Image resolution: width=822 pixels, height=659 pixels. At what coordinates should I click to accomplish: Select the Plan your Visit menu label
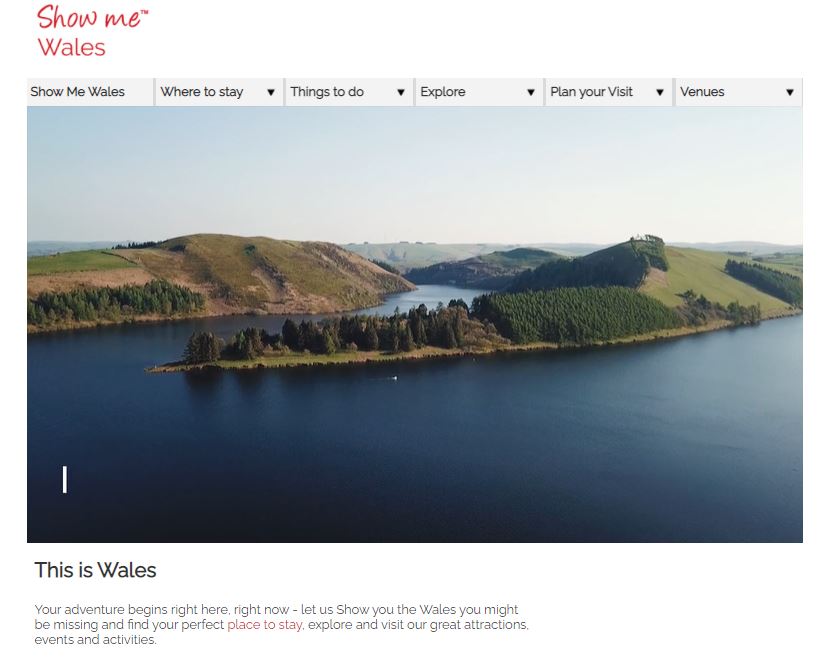pyautogui.click(x=591, y=92)
